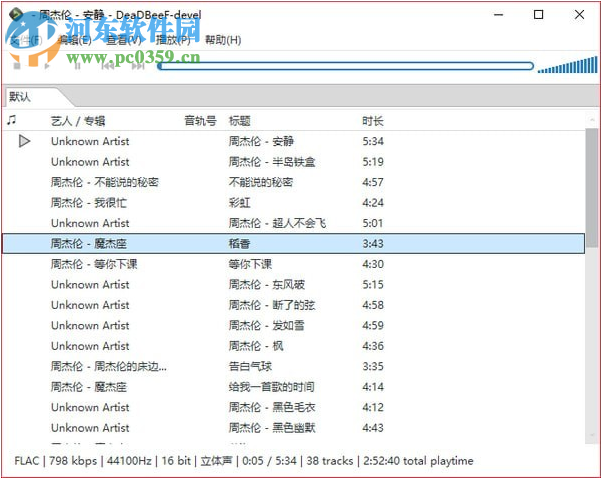Select the 告白气球 track

click(251, 368)
